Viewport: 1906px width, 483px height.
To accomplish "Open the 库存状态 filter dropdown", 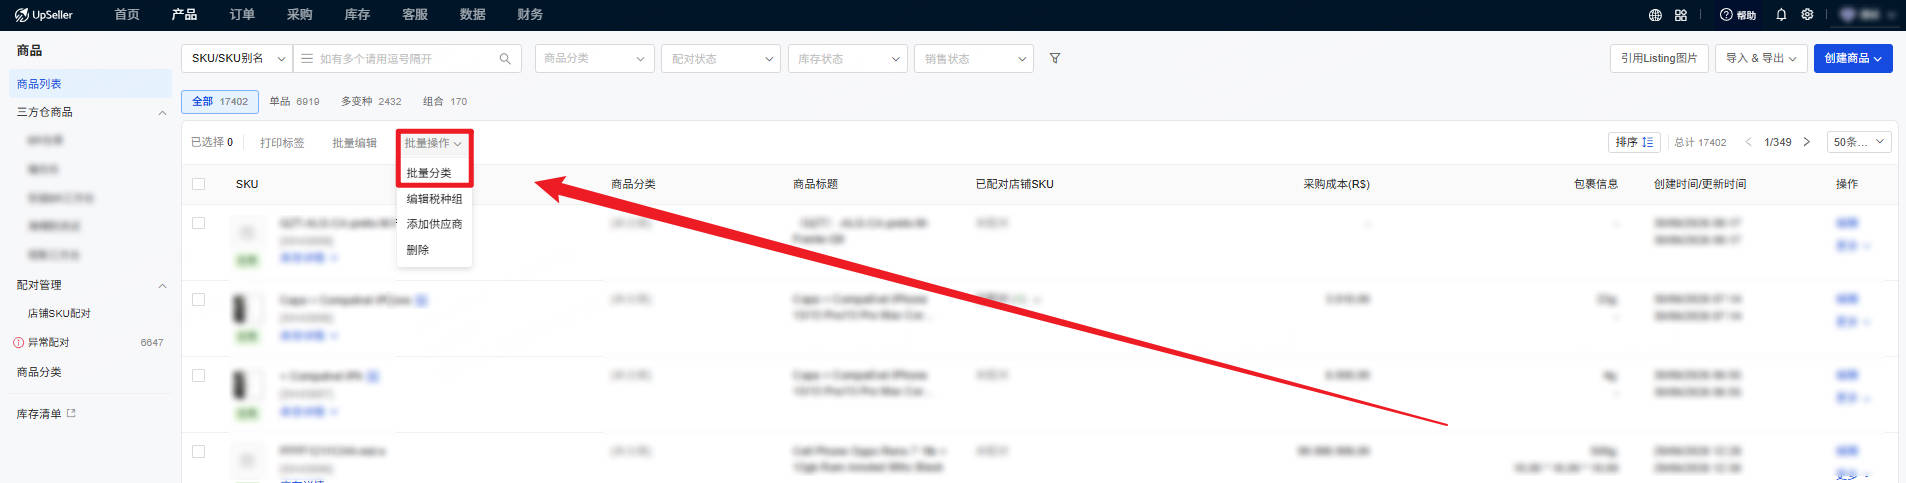I will pyautogui.click(x=847, y=59).
